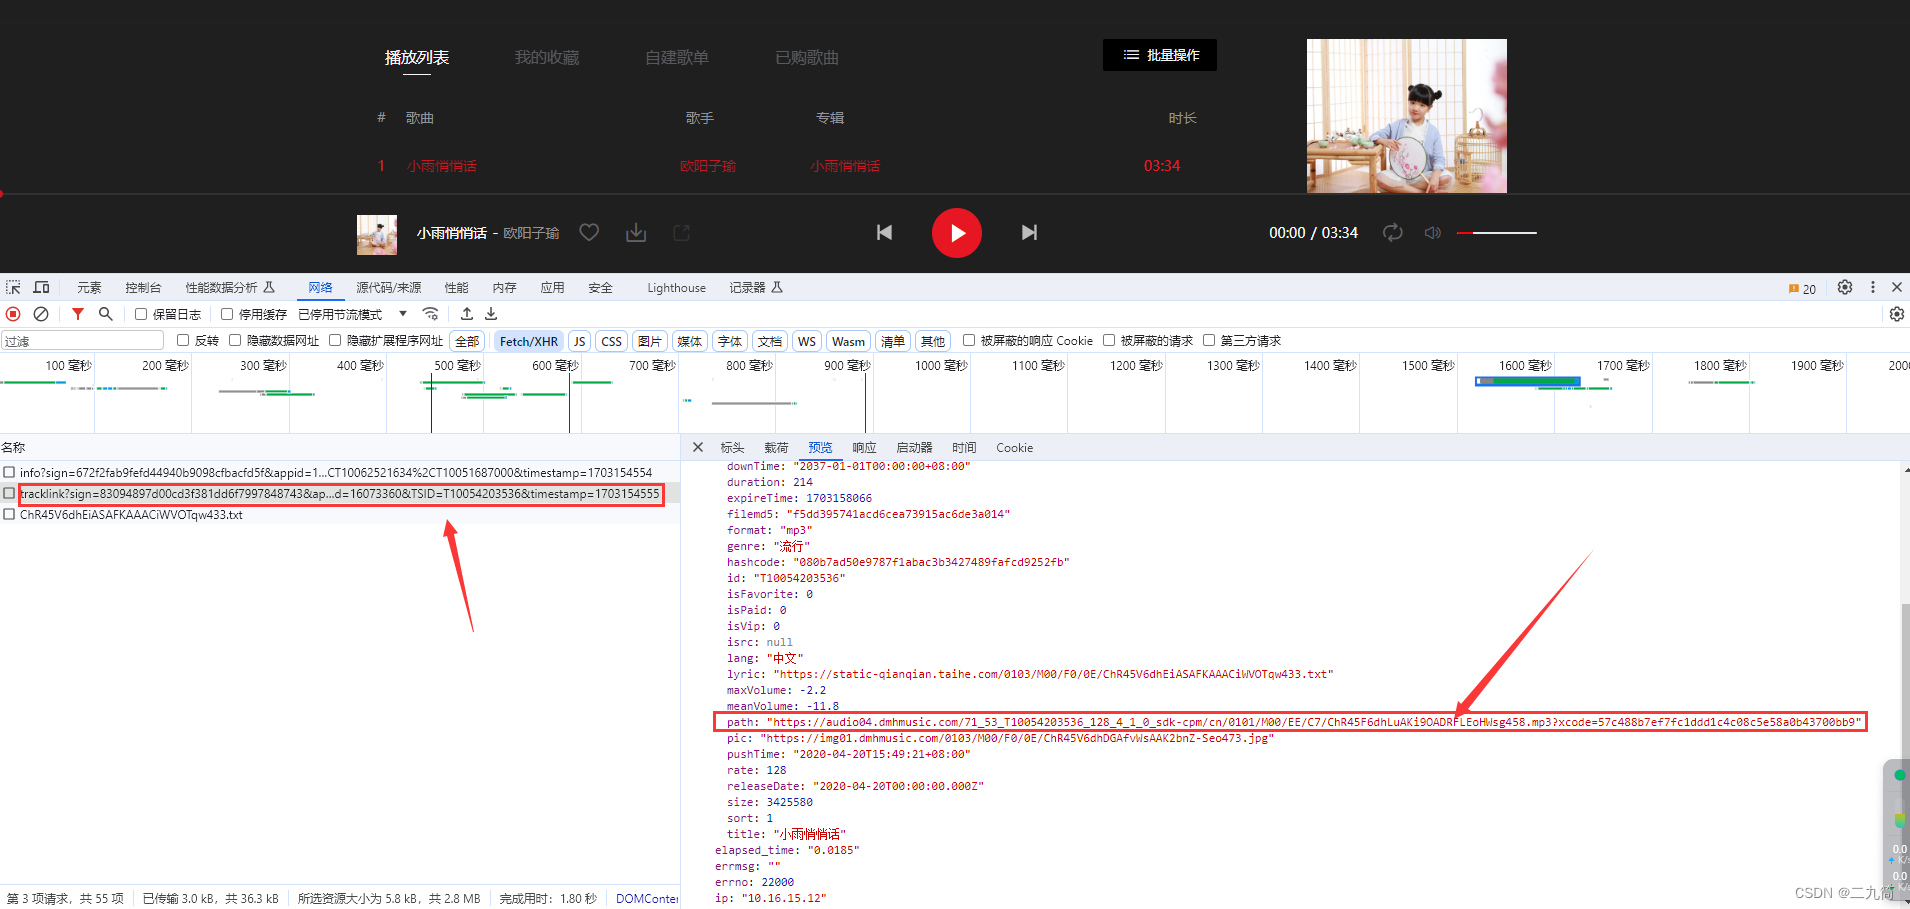This screenshot has height=909, width=1910.
Task: Select the info?sign= request row
Action: (340, 472)
